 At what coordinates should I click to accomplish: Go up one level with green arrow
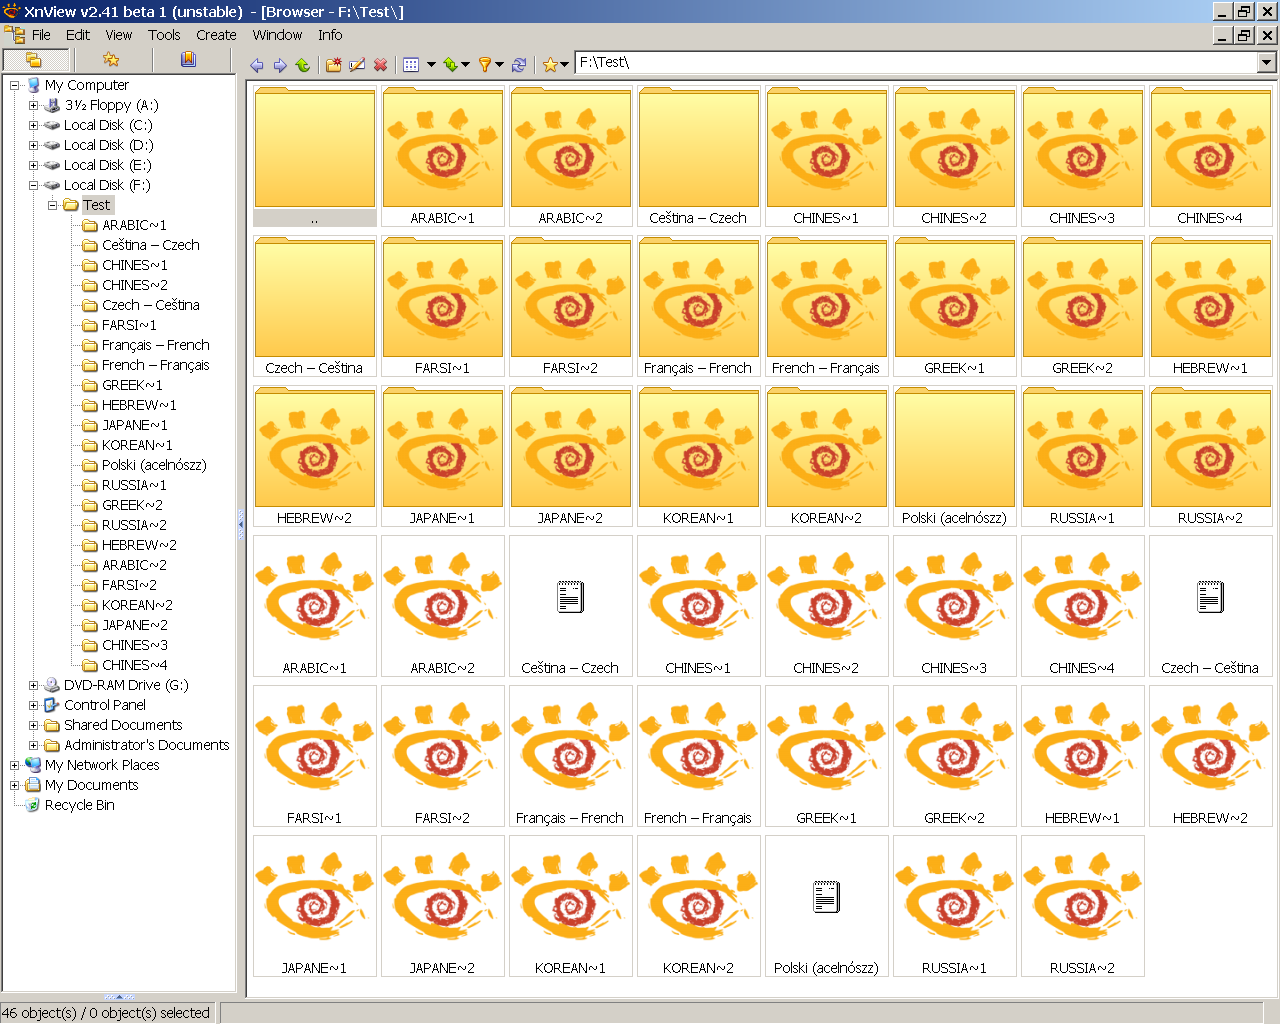point(302,65)
